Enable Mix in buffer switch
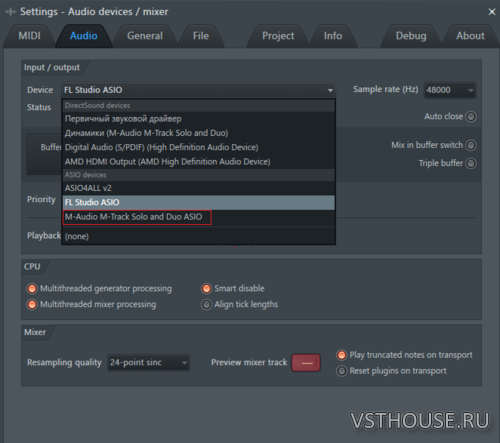The image size is (500, 443). tap(471, 145)
